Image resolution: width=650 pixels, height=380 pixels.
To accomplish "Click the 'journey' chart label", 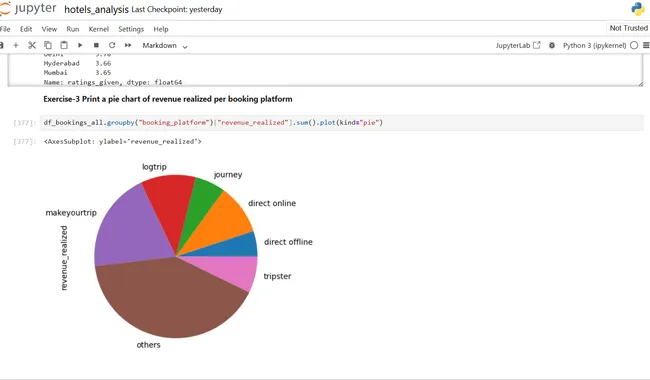I will [228, 175].
